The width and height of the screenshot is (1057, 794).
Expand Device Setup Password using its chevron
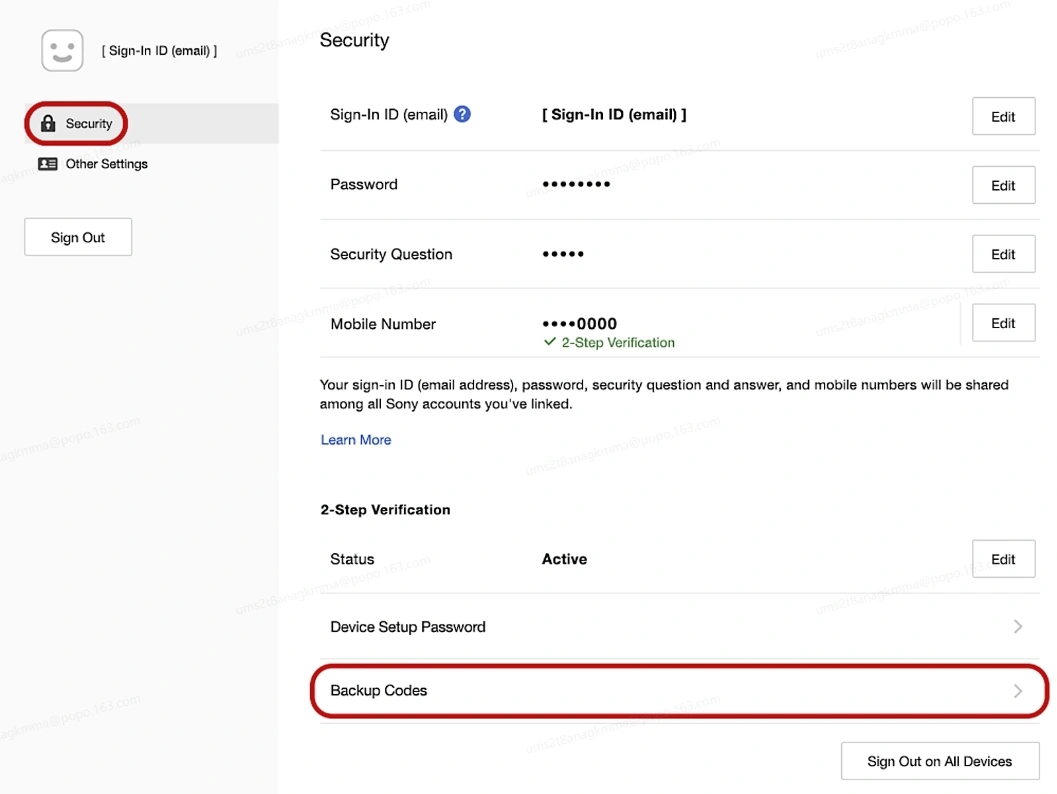pos(1017,627)
